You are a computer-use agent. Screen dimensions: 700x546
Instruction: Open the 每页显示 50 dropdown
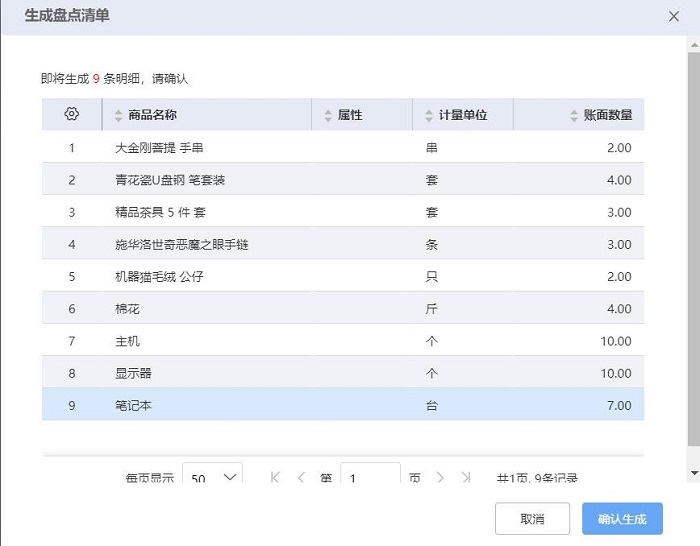212,473
